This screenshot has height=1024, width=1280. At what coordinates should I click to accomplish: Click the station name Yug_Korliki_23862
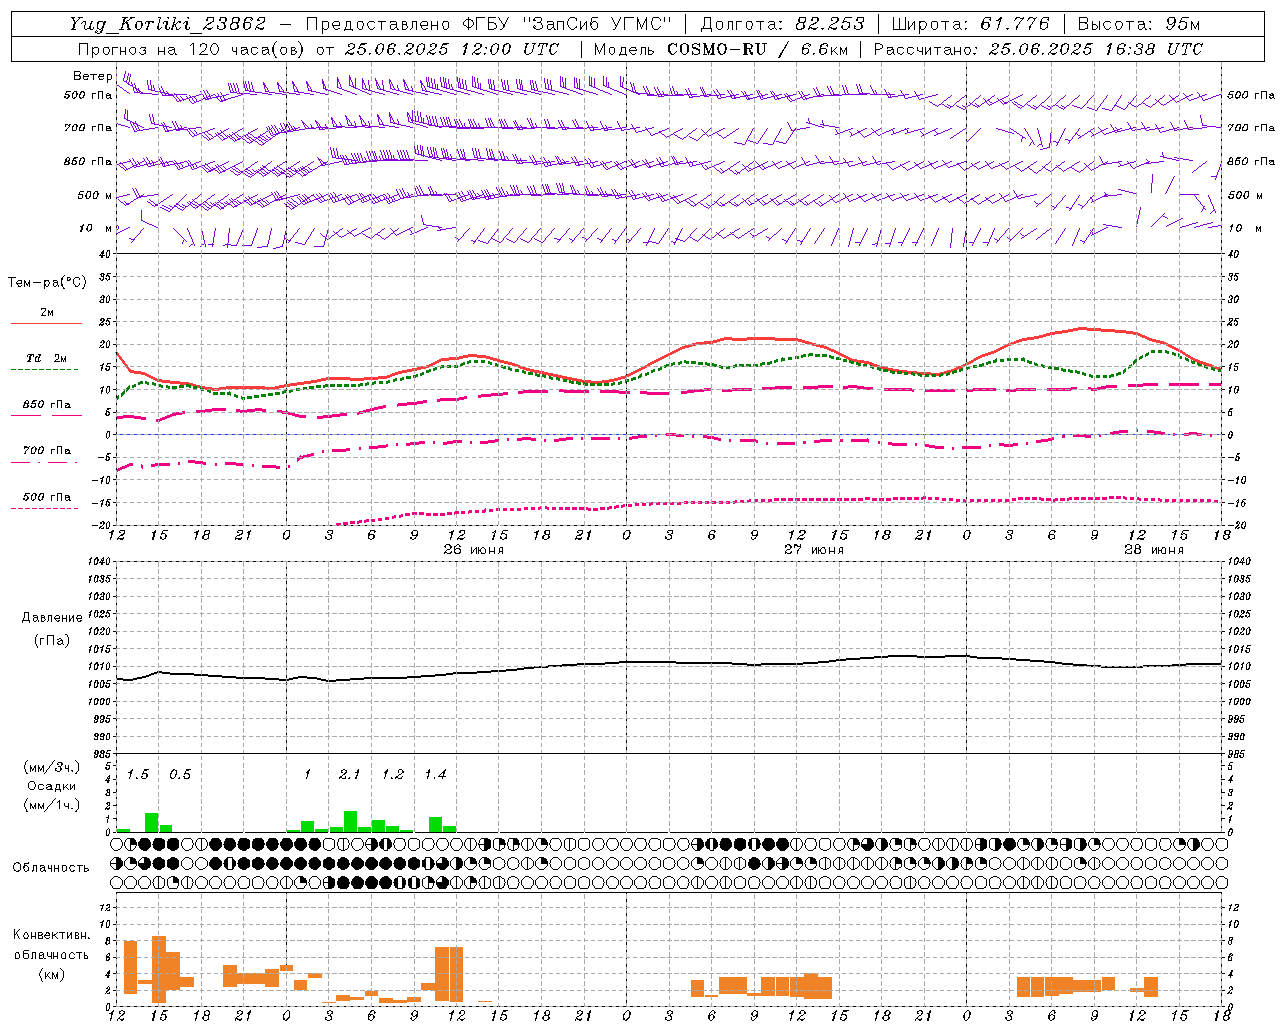pyautogui.click(x=167, y=24)
